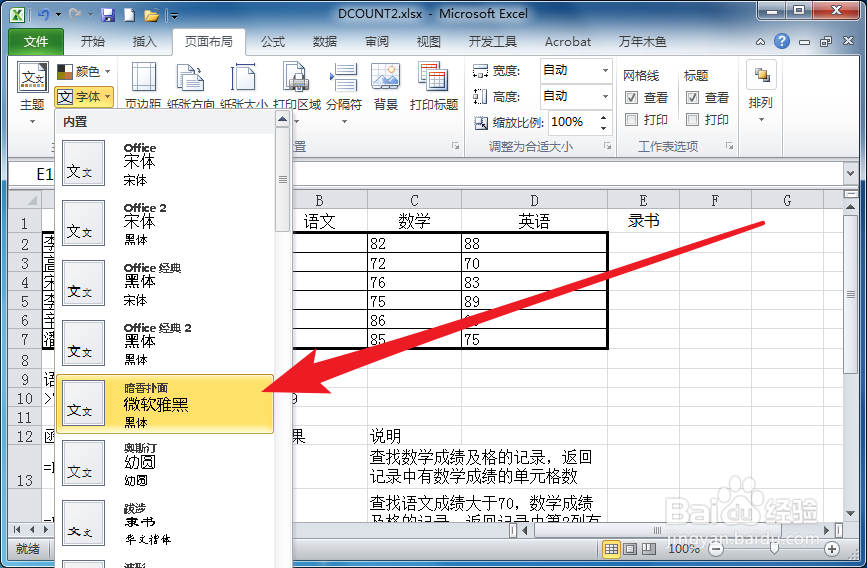Select the Office 宋体 font theme
Image resolution: width=867 pixels, height=568 pixels.
point(165,164)
